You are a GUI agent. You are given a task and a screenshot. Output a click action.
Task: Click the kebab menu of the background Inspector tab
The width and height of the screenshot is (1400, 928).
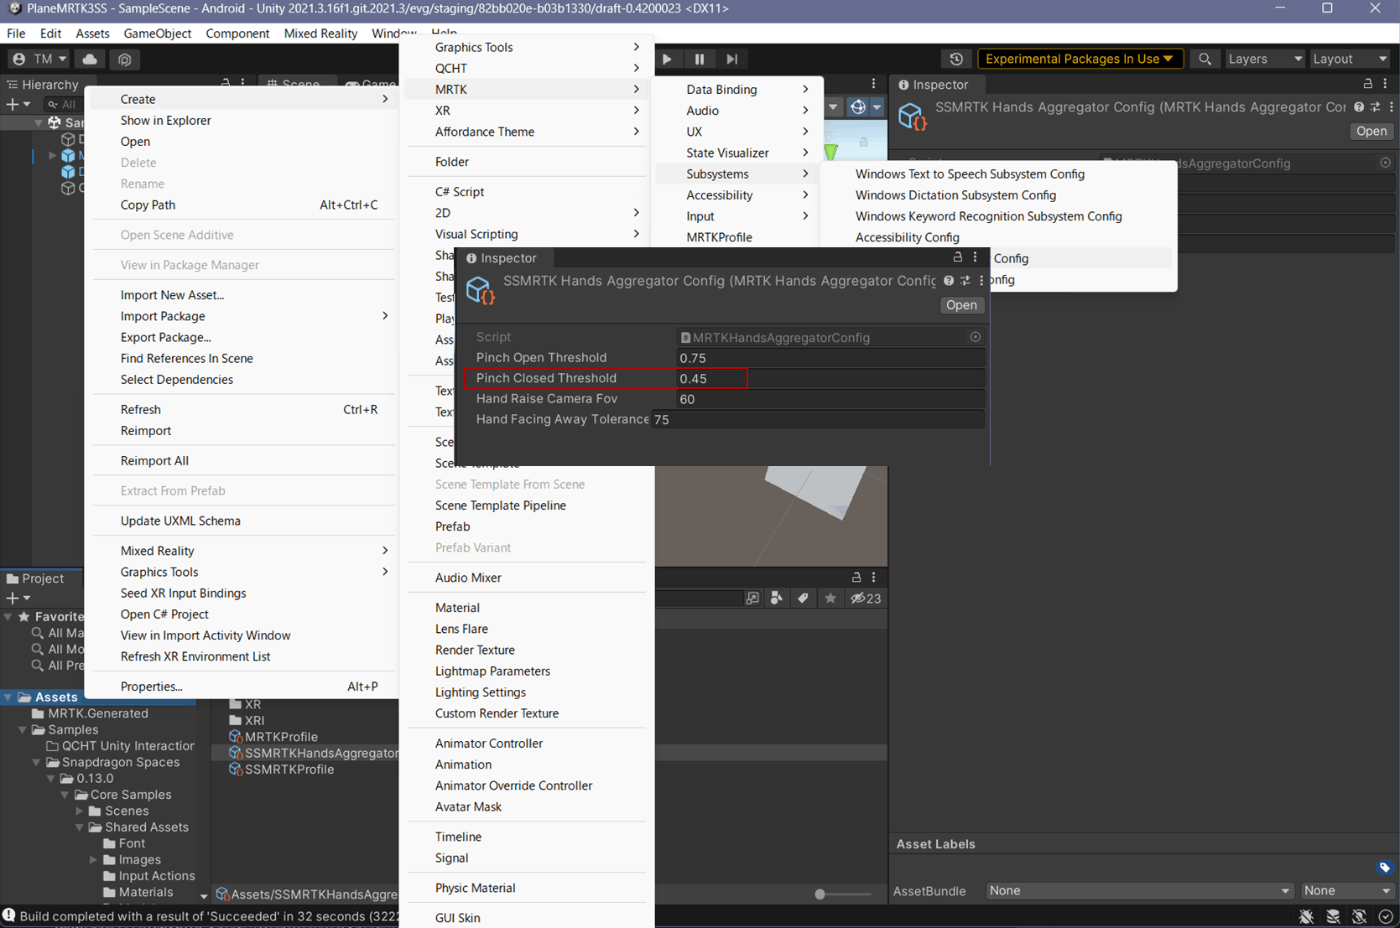click(1385, 84)
